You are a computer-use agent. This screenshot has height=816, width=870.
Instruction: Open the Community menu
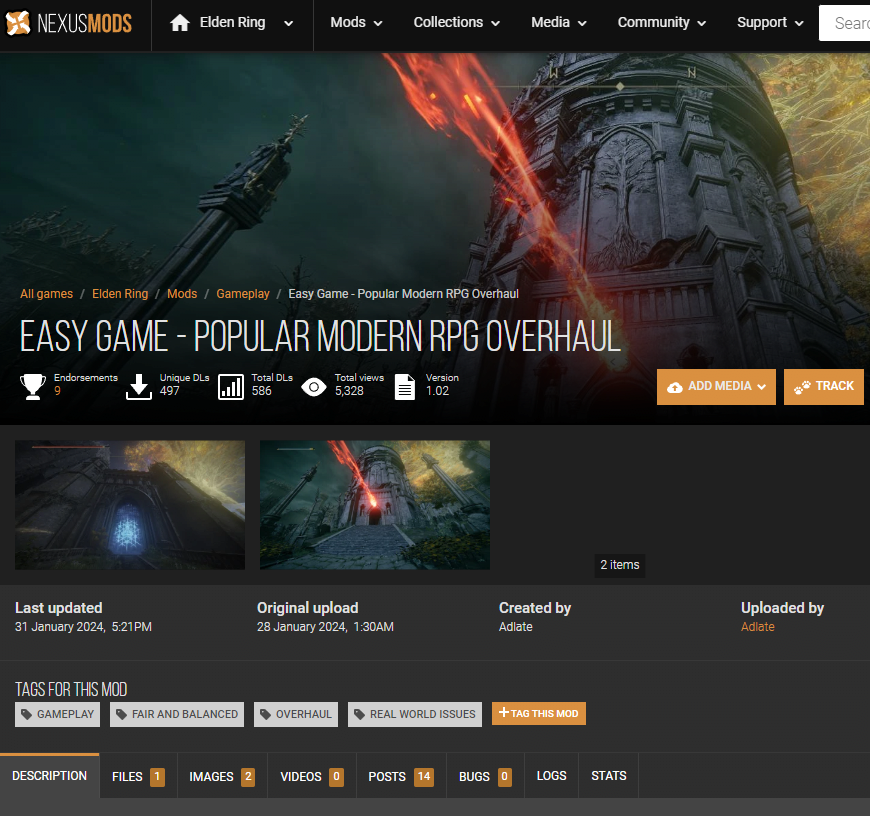(x=662, y=23)
